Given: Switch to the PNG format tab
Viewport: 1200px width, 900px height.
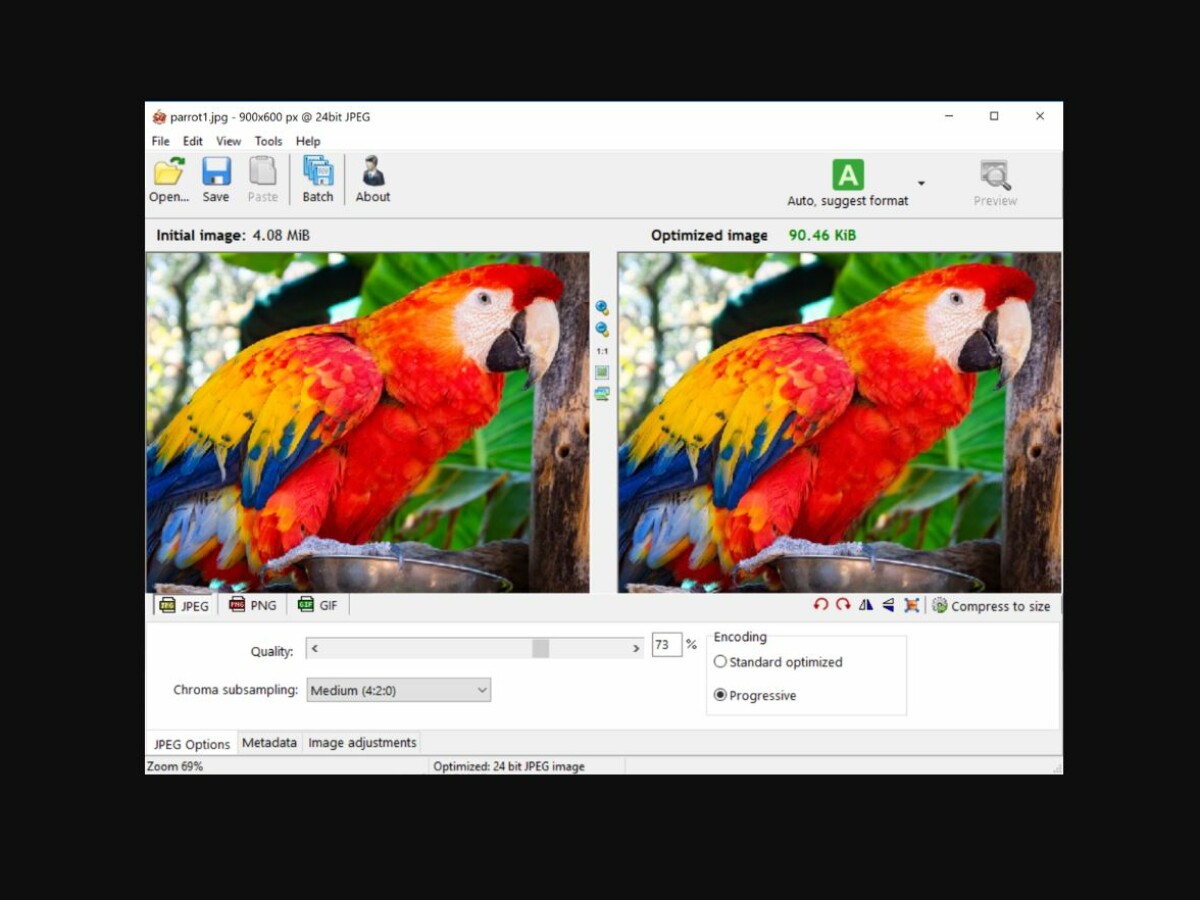Looking at the screenshot, I should point(253,605).
